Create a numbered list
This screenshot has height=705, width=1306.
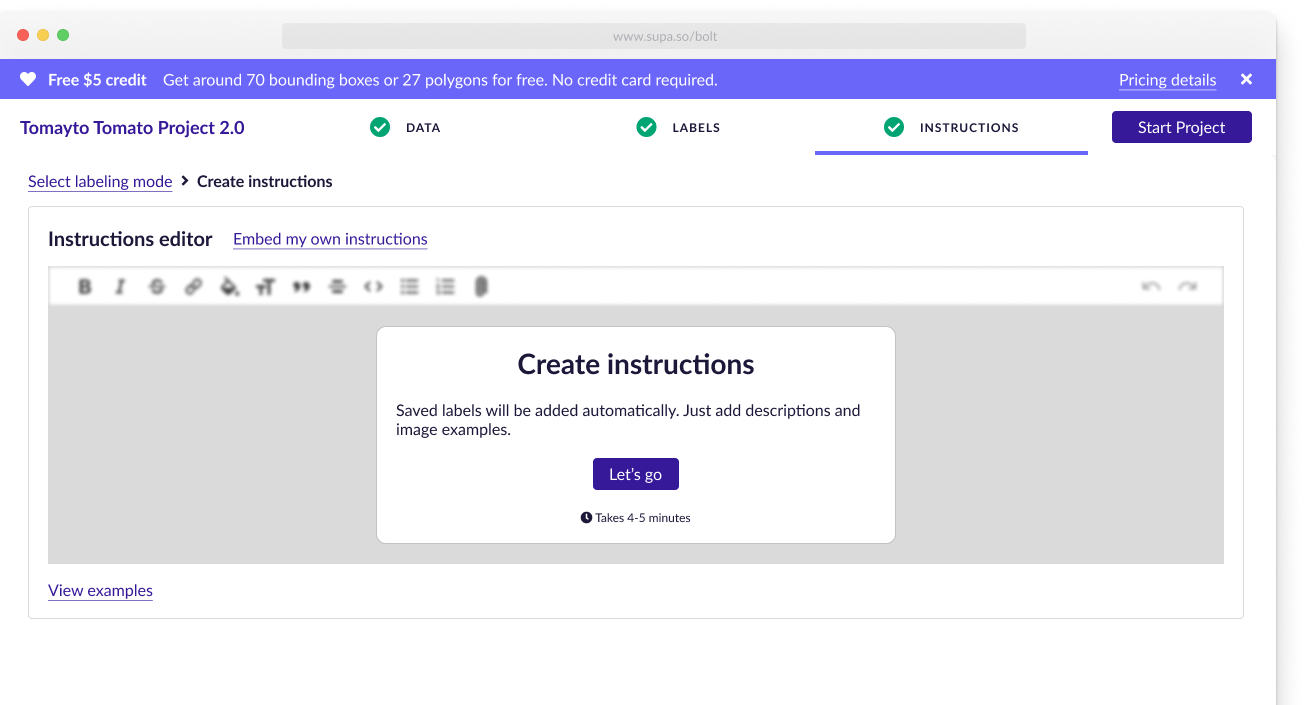pyautogui.click(x=445, y=287)
